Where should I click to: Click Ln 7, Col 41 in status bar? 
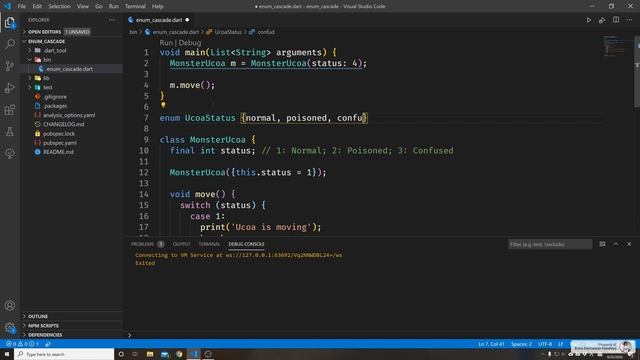(x=491, y=344)
